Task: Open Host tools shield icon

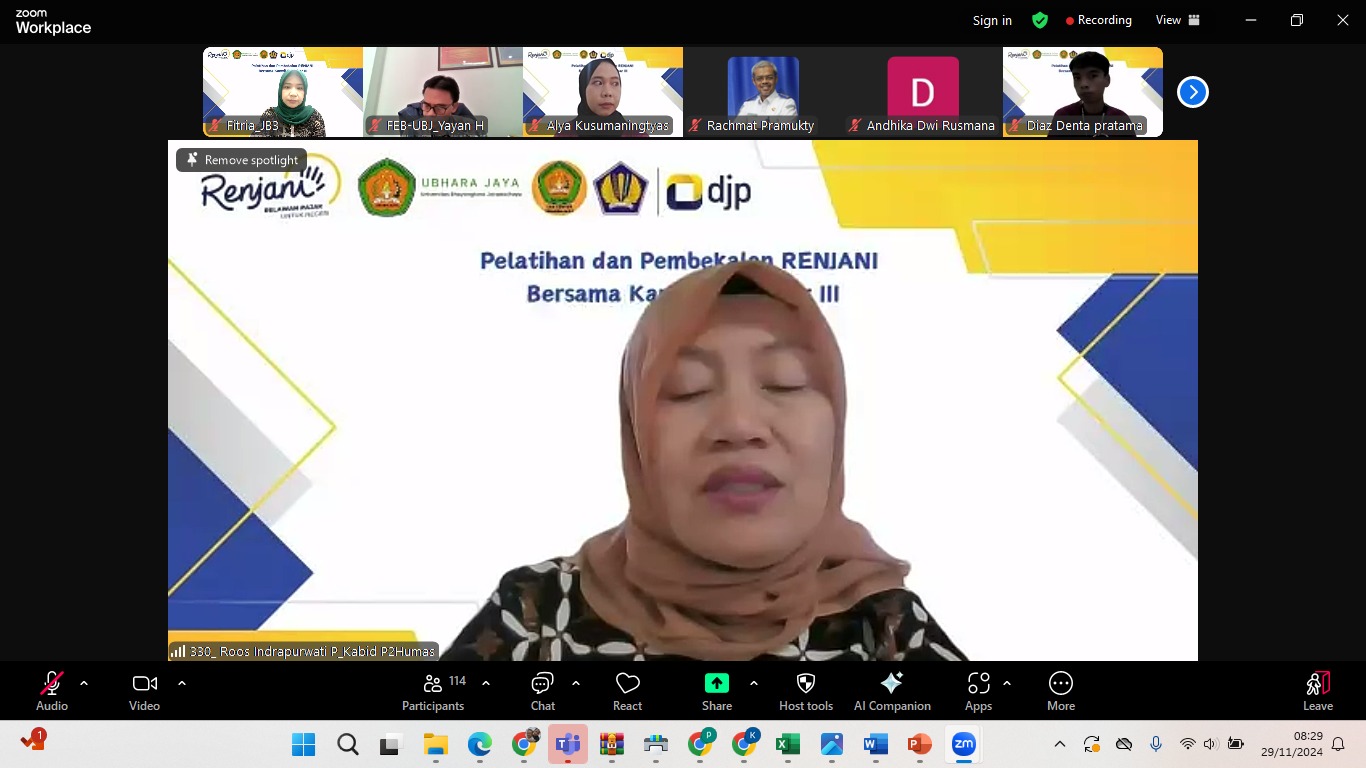Action: 805,691
